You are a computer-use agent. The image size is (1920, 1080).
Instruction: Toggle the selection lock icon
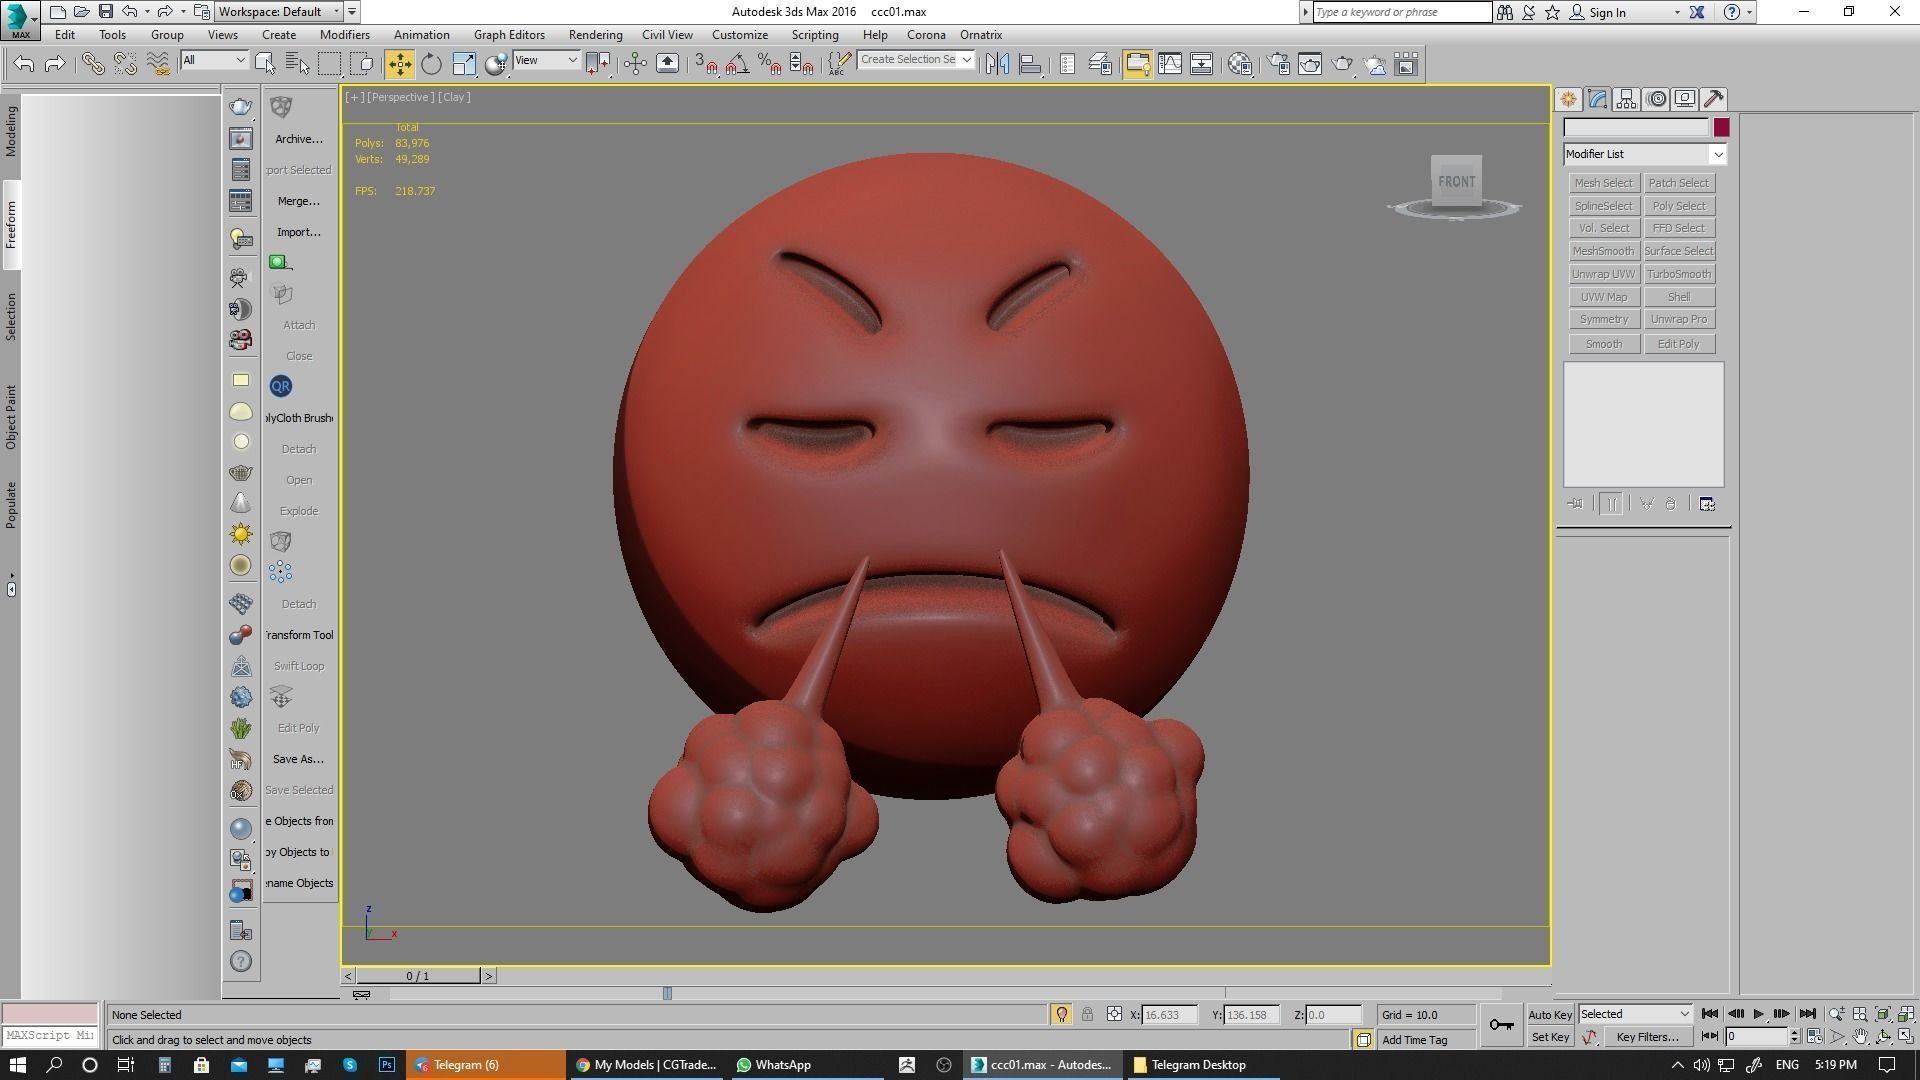click(x=1087, y=1014)
